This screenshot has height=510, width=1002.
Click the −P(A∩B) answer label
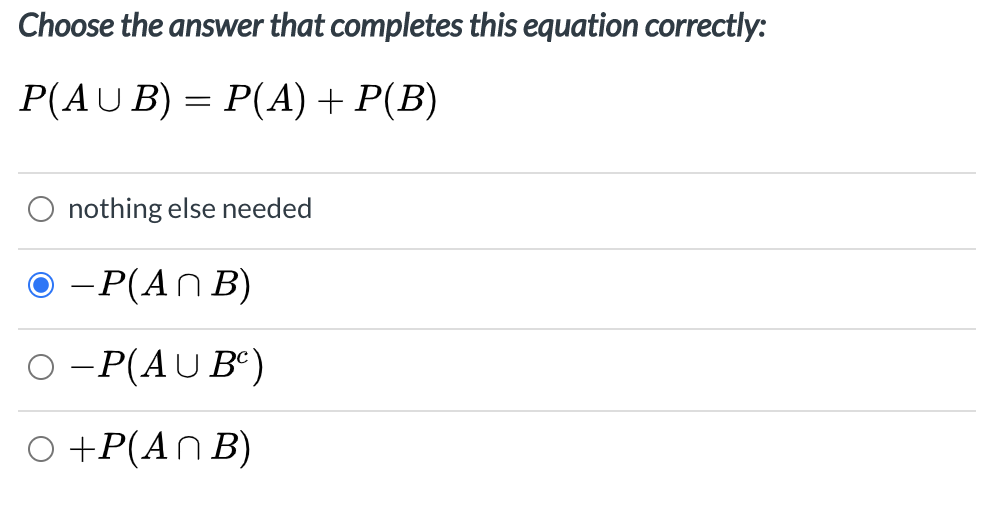pyautogui.click(x=162, y=287)
